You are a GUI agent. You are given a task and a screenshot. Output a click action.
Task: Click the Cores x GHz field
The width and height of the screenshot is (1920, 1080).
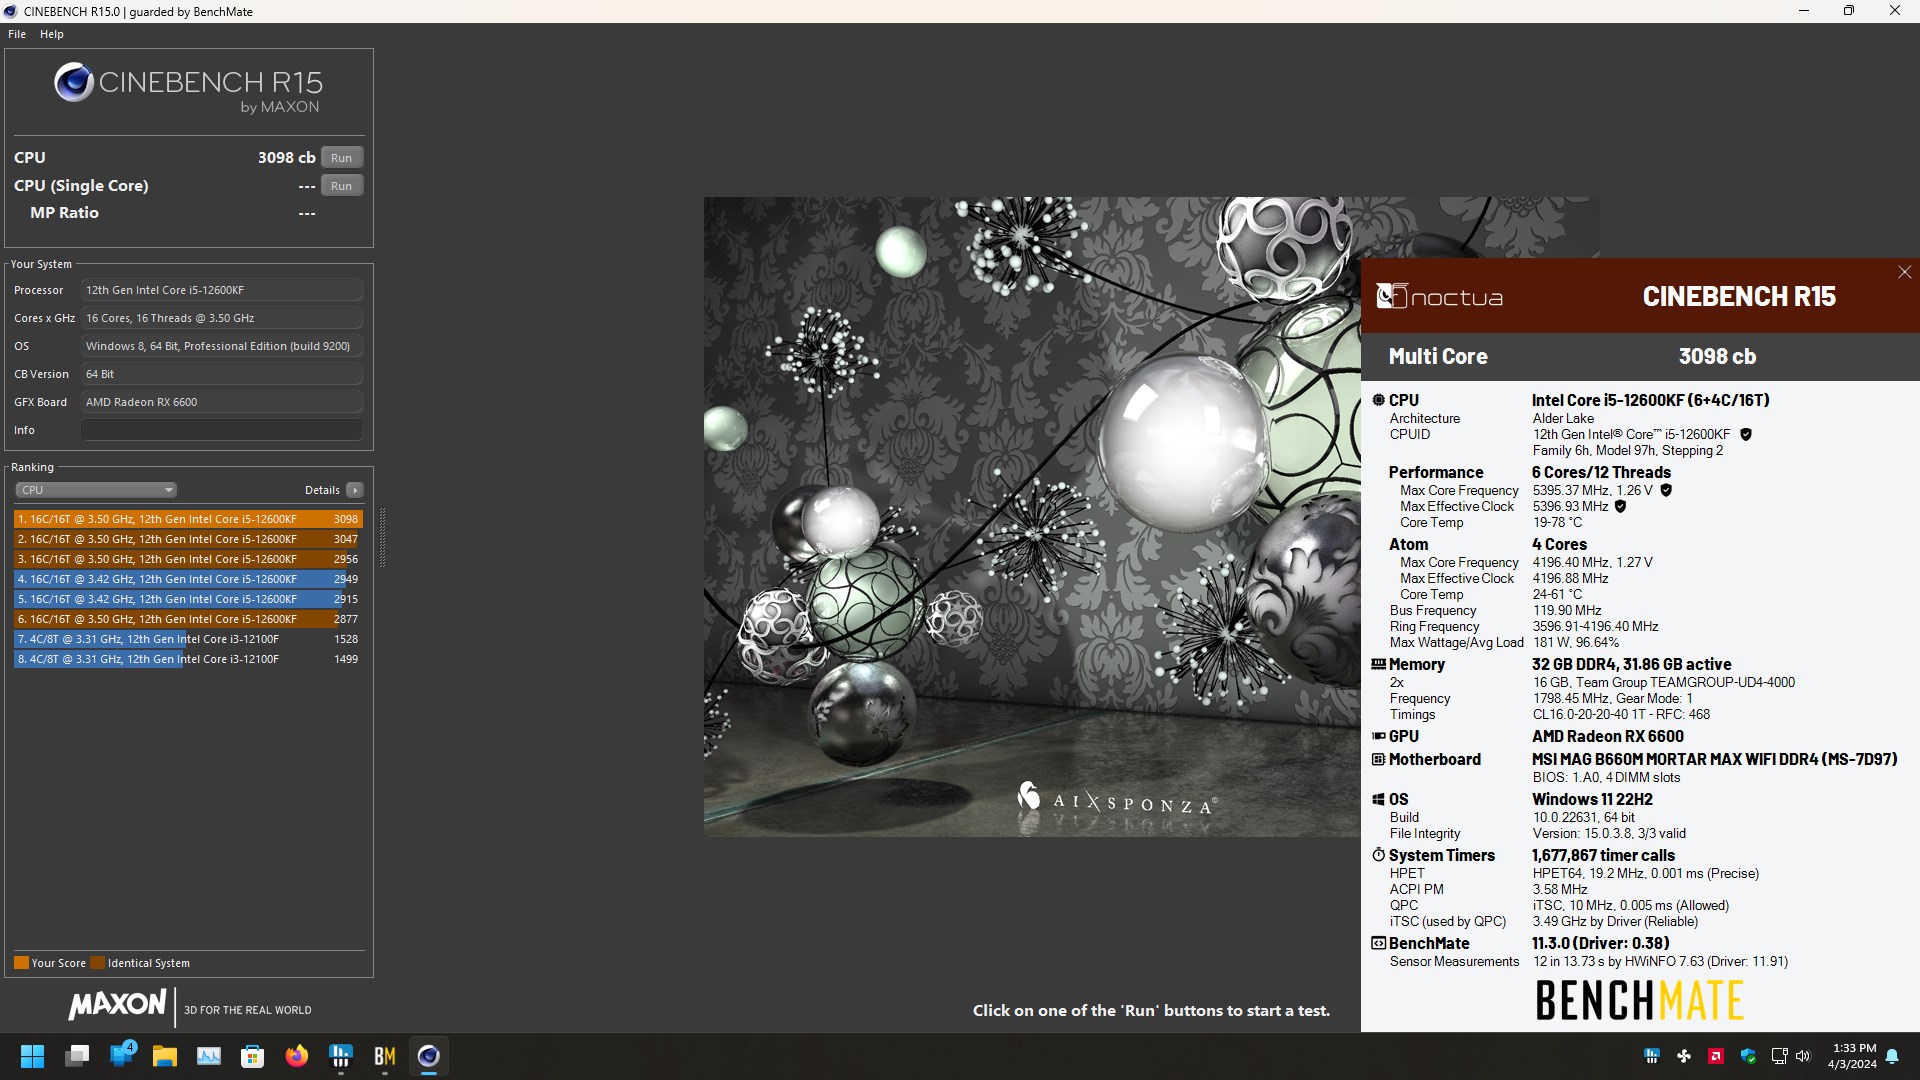coord(221,318)
